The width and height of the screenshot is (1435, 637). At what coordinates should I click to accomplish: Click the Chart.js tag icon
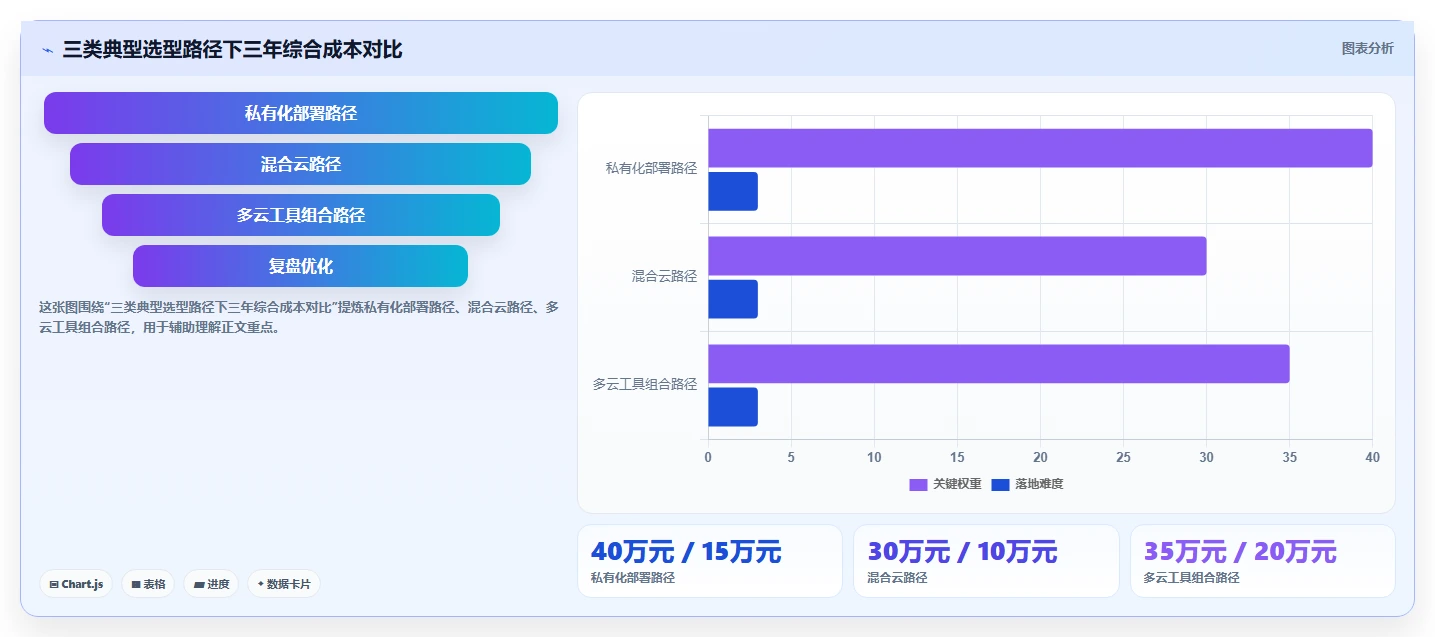(x=53, y=584)
